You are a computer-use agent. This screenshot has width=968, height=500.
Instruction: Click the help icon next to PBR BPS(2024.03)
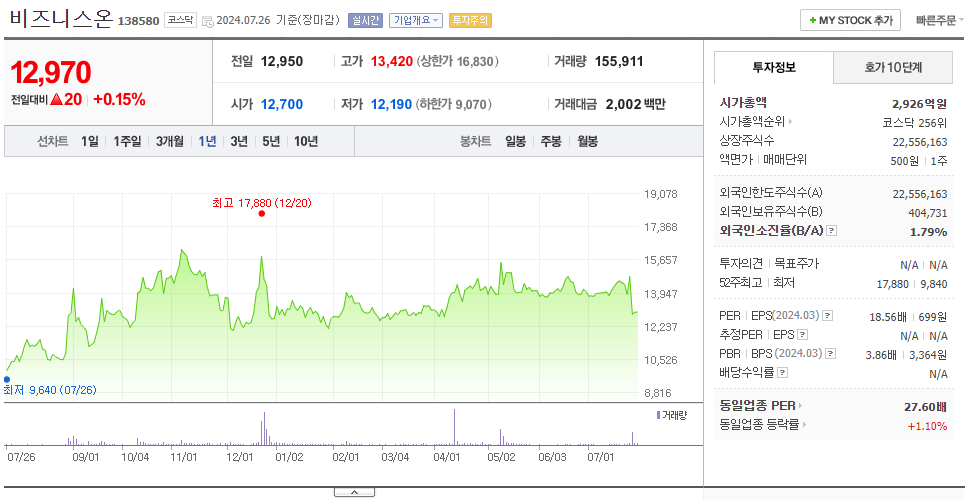click(831, 354)
